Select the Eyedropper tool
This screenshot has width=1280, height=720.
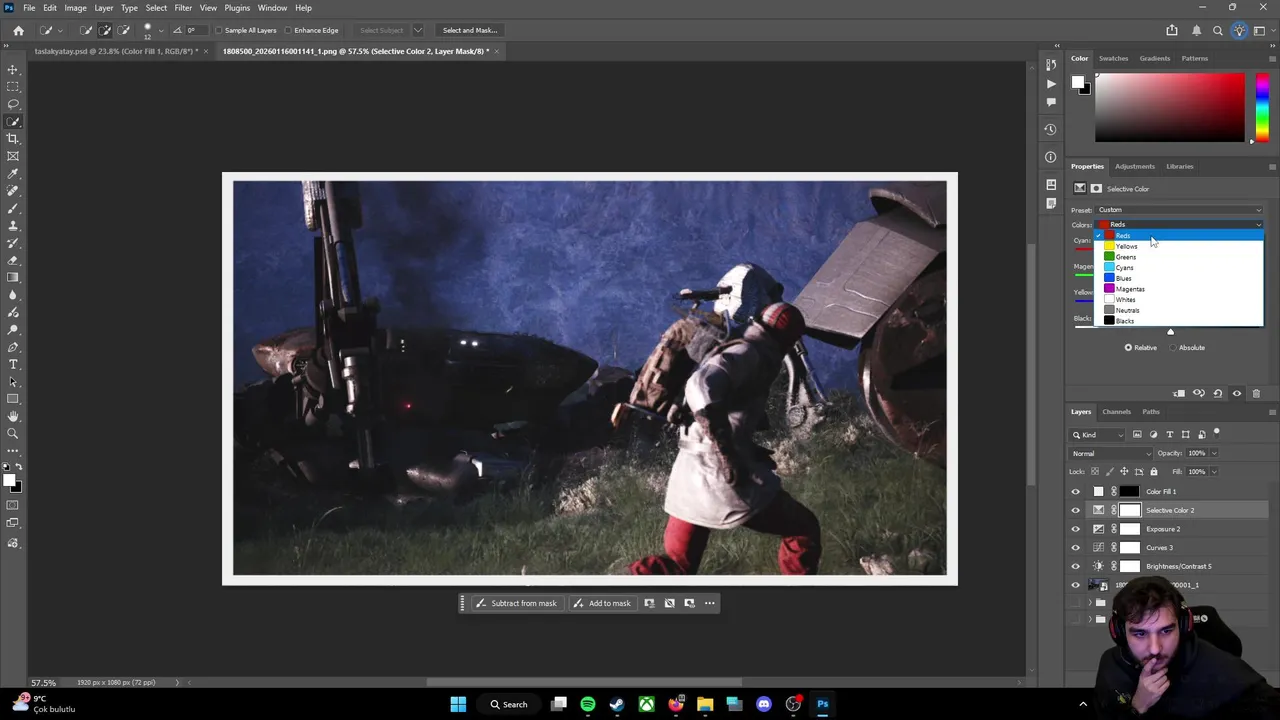point(13,174)
